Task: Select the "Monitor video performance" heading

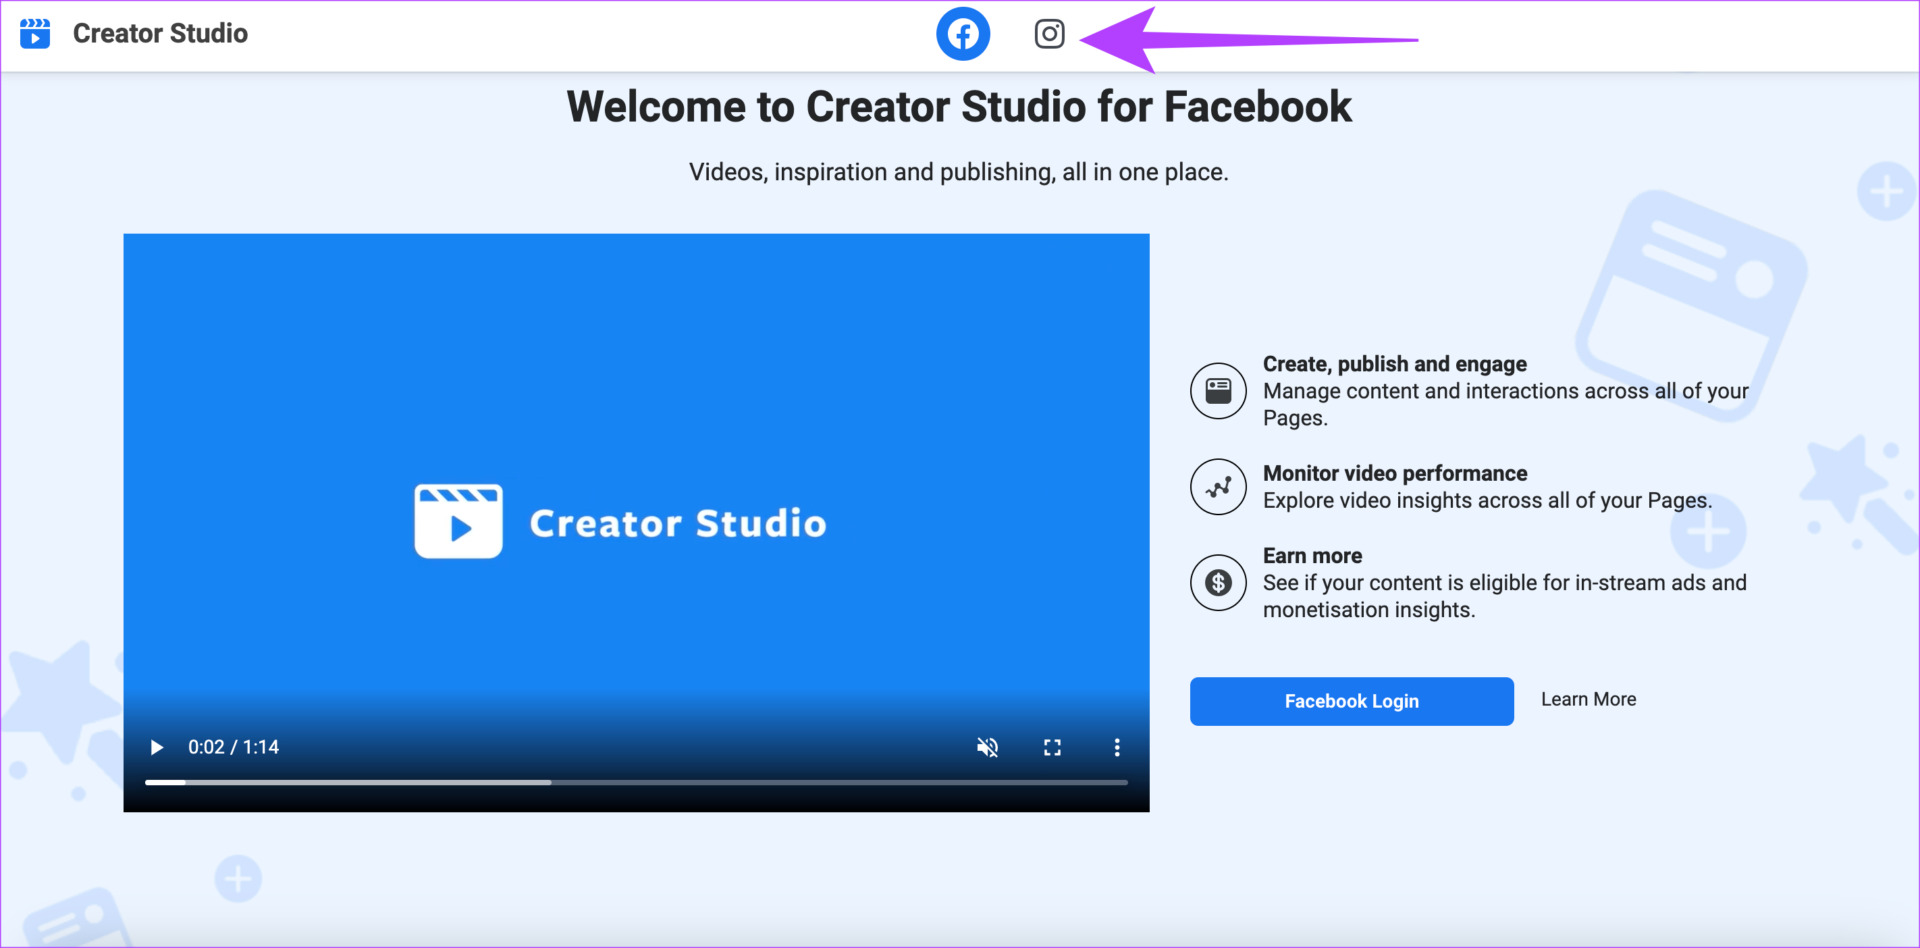Action: pos(1395,473)
